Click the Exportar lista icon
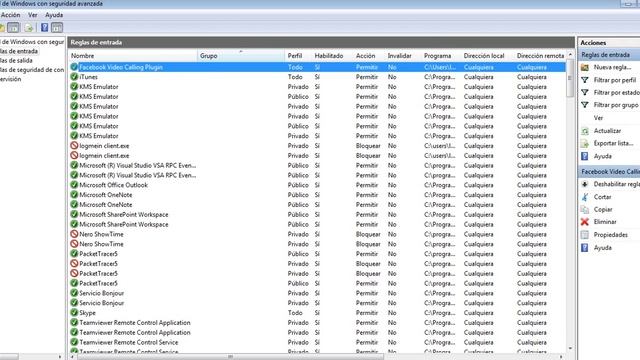640x360 pixels. pos(585,143)
